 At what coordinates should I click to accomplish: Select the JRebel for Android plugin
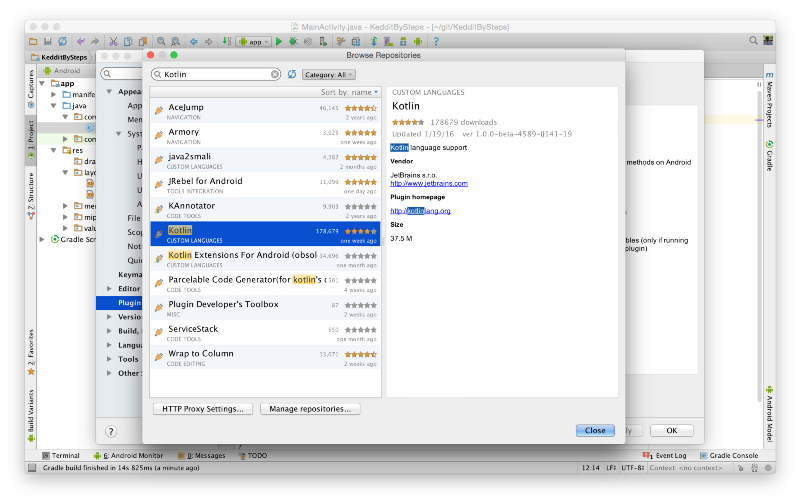265,185
